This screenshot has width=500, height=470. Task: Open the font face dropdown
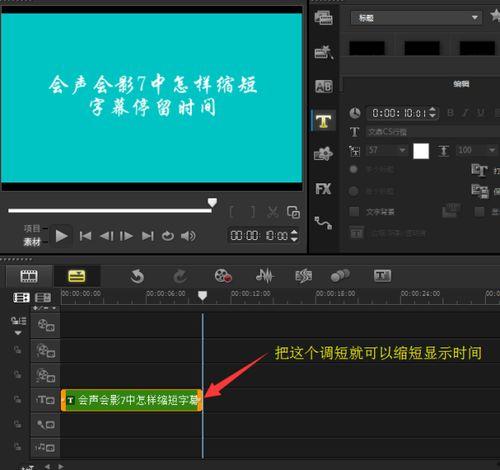(x=433, y=132)
